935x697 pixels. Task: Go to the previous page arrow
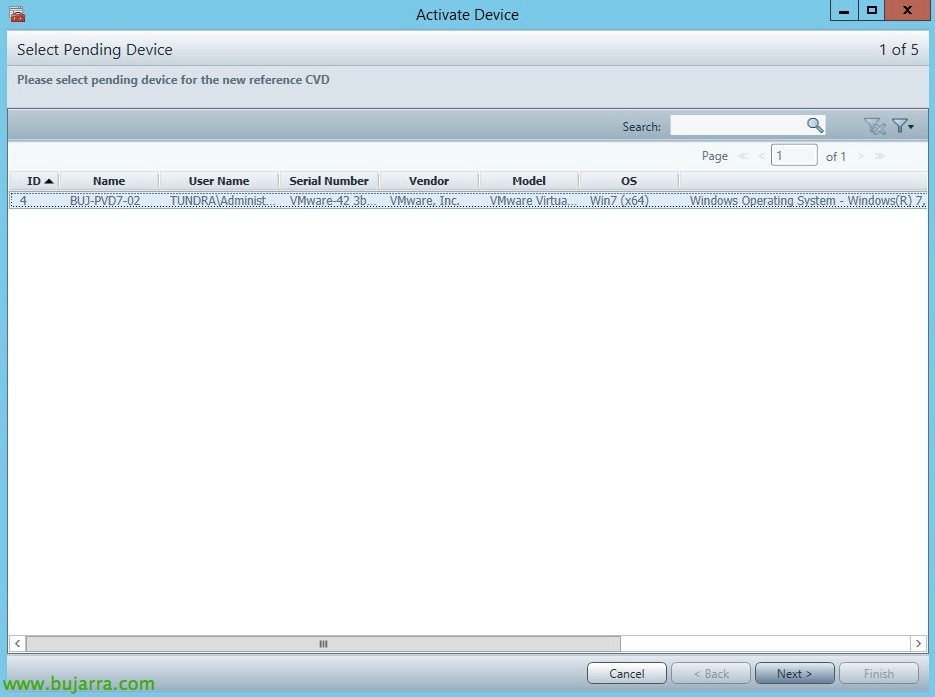[x=761, y=156]
